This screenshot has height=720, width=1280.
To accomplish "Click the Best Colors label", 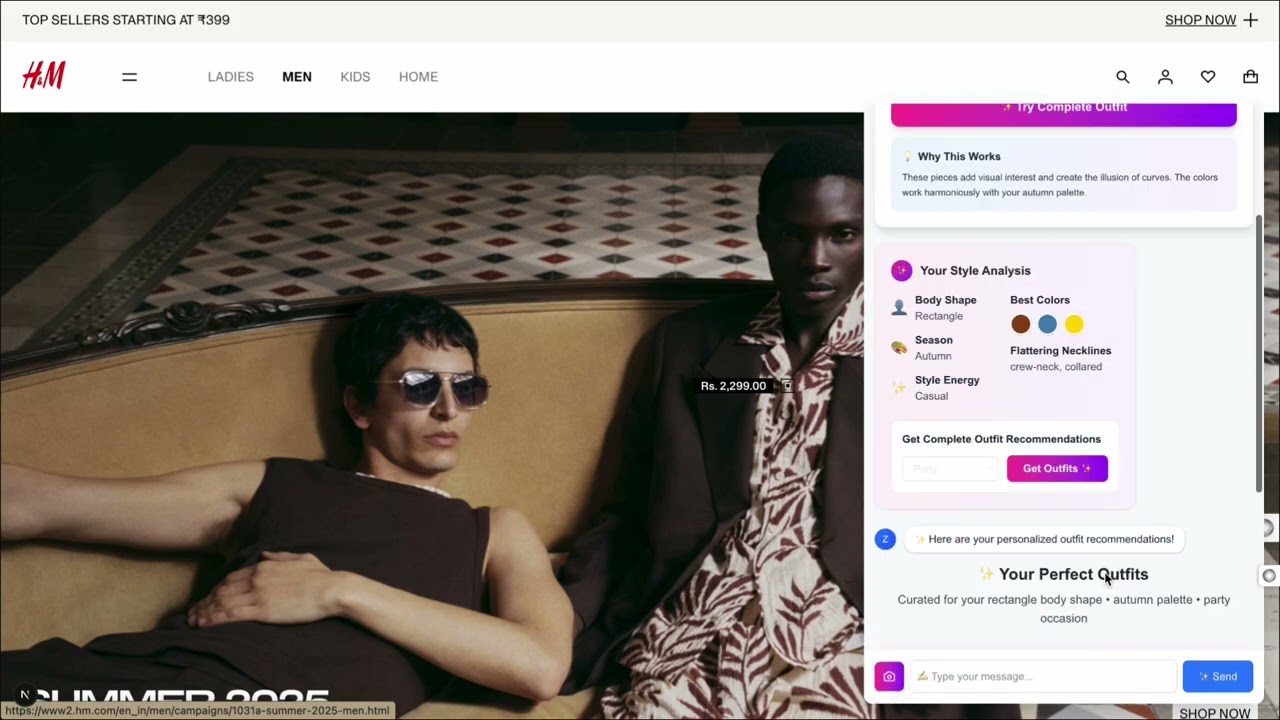I will (x=1040, y=300).
